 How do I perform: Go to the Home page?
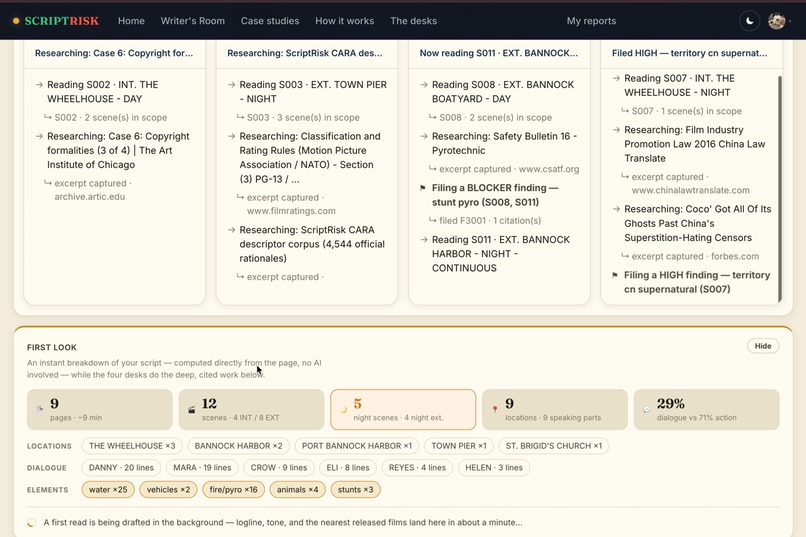(131, 21)
